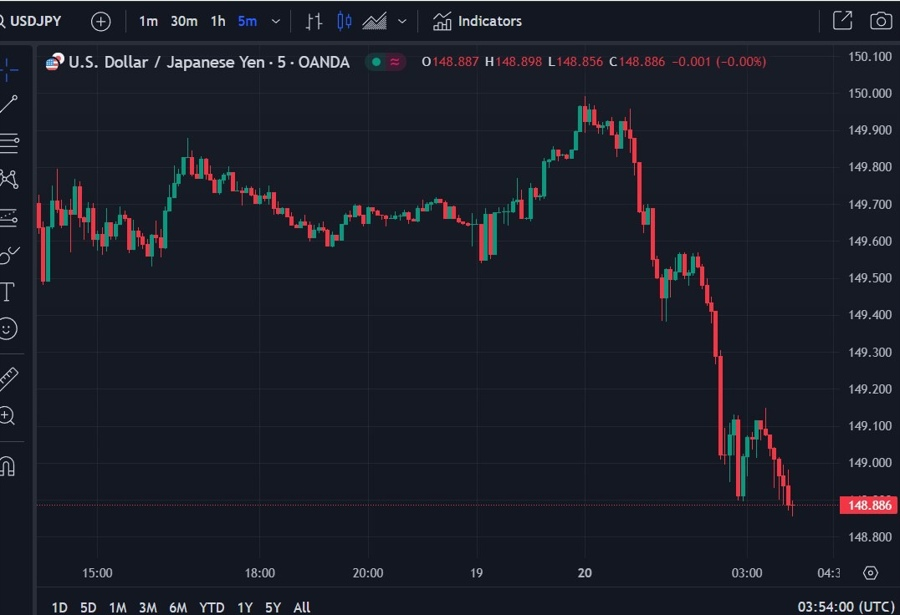This screenshot has height=615, width=900.
Task: Select the 5D date range
Action: (x=88, y=607)
